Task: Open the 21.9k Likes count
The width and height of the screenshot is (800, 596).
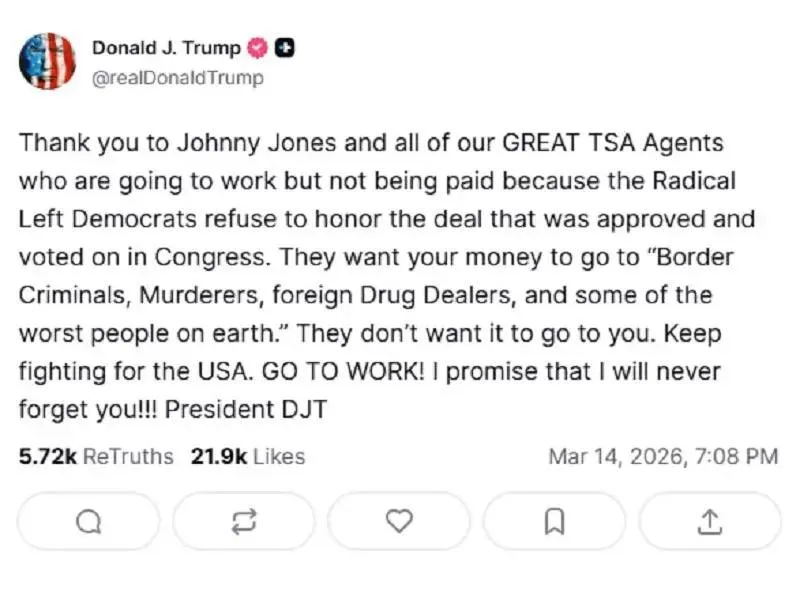Action: coord(245,456)
